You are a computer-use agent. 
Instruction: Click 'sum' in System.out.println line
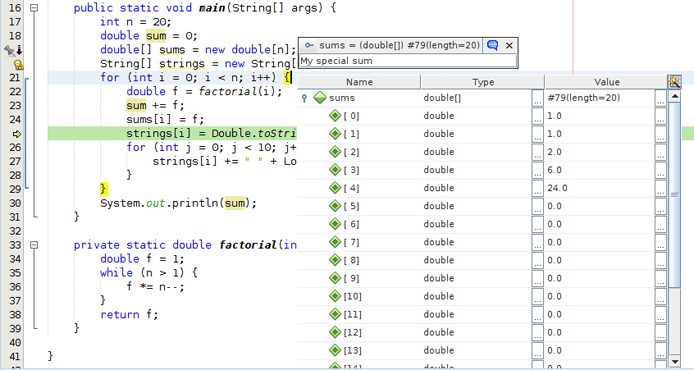tap(234, 203)
